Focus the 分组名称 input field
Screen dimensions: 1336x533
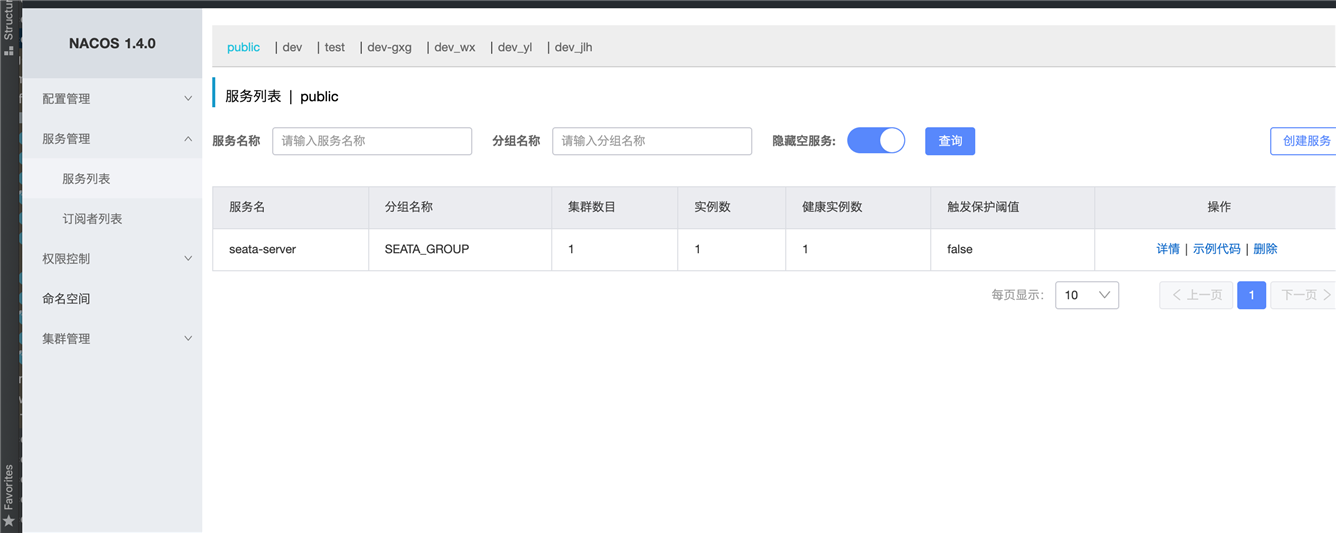coord(652,141)
